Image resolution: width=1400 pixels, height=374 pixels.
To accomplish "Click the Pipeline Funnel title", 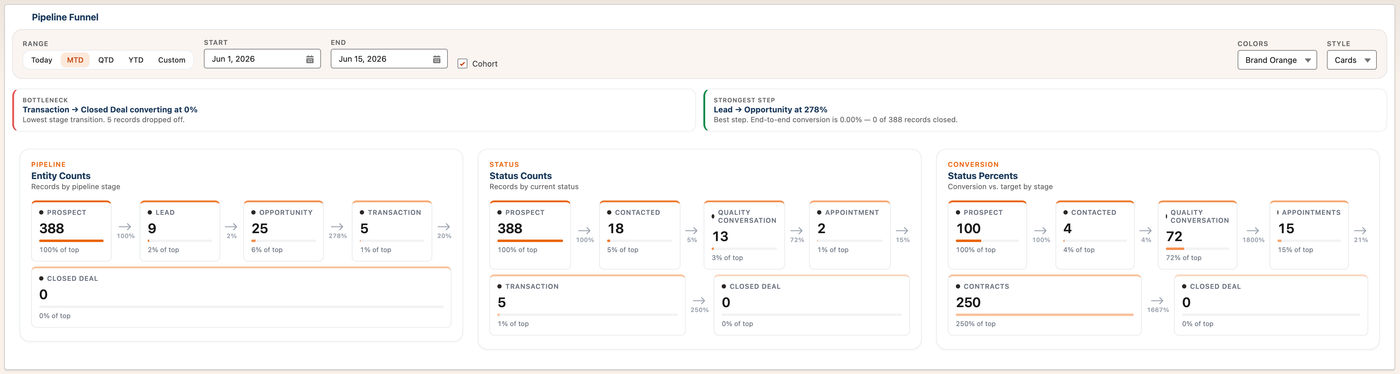I will click(65, 17).
